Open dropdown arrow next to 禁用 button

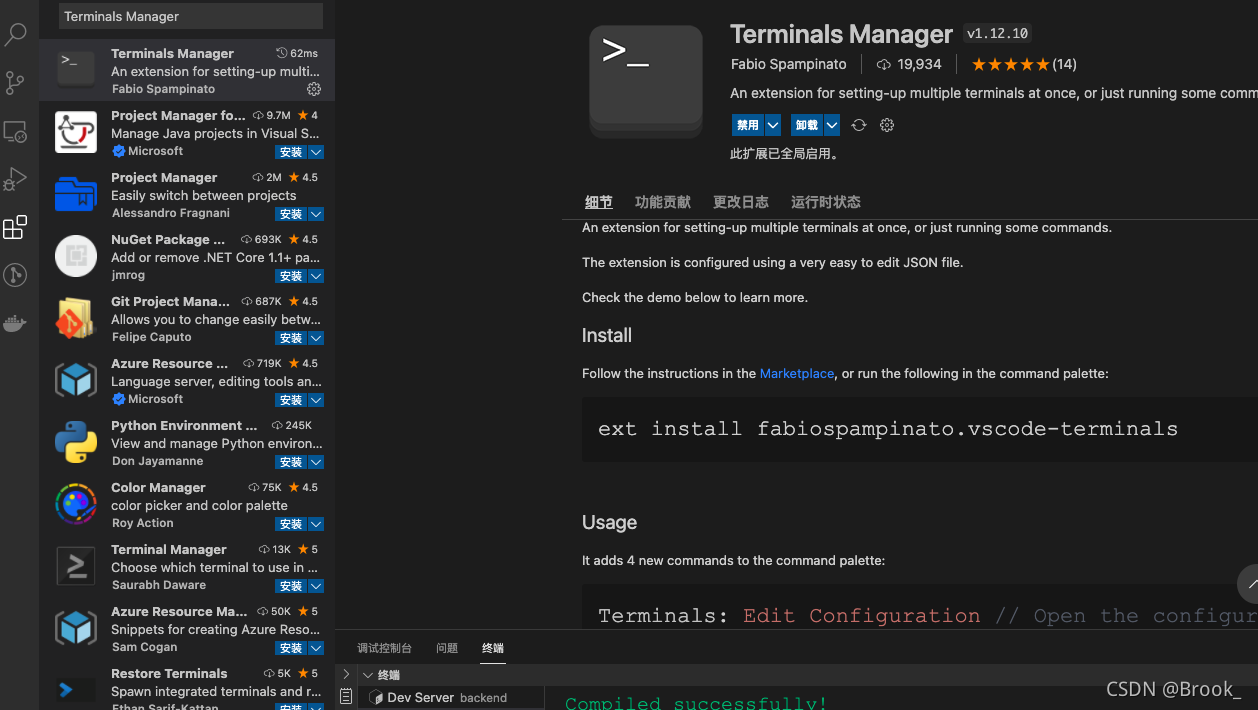773,125
